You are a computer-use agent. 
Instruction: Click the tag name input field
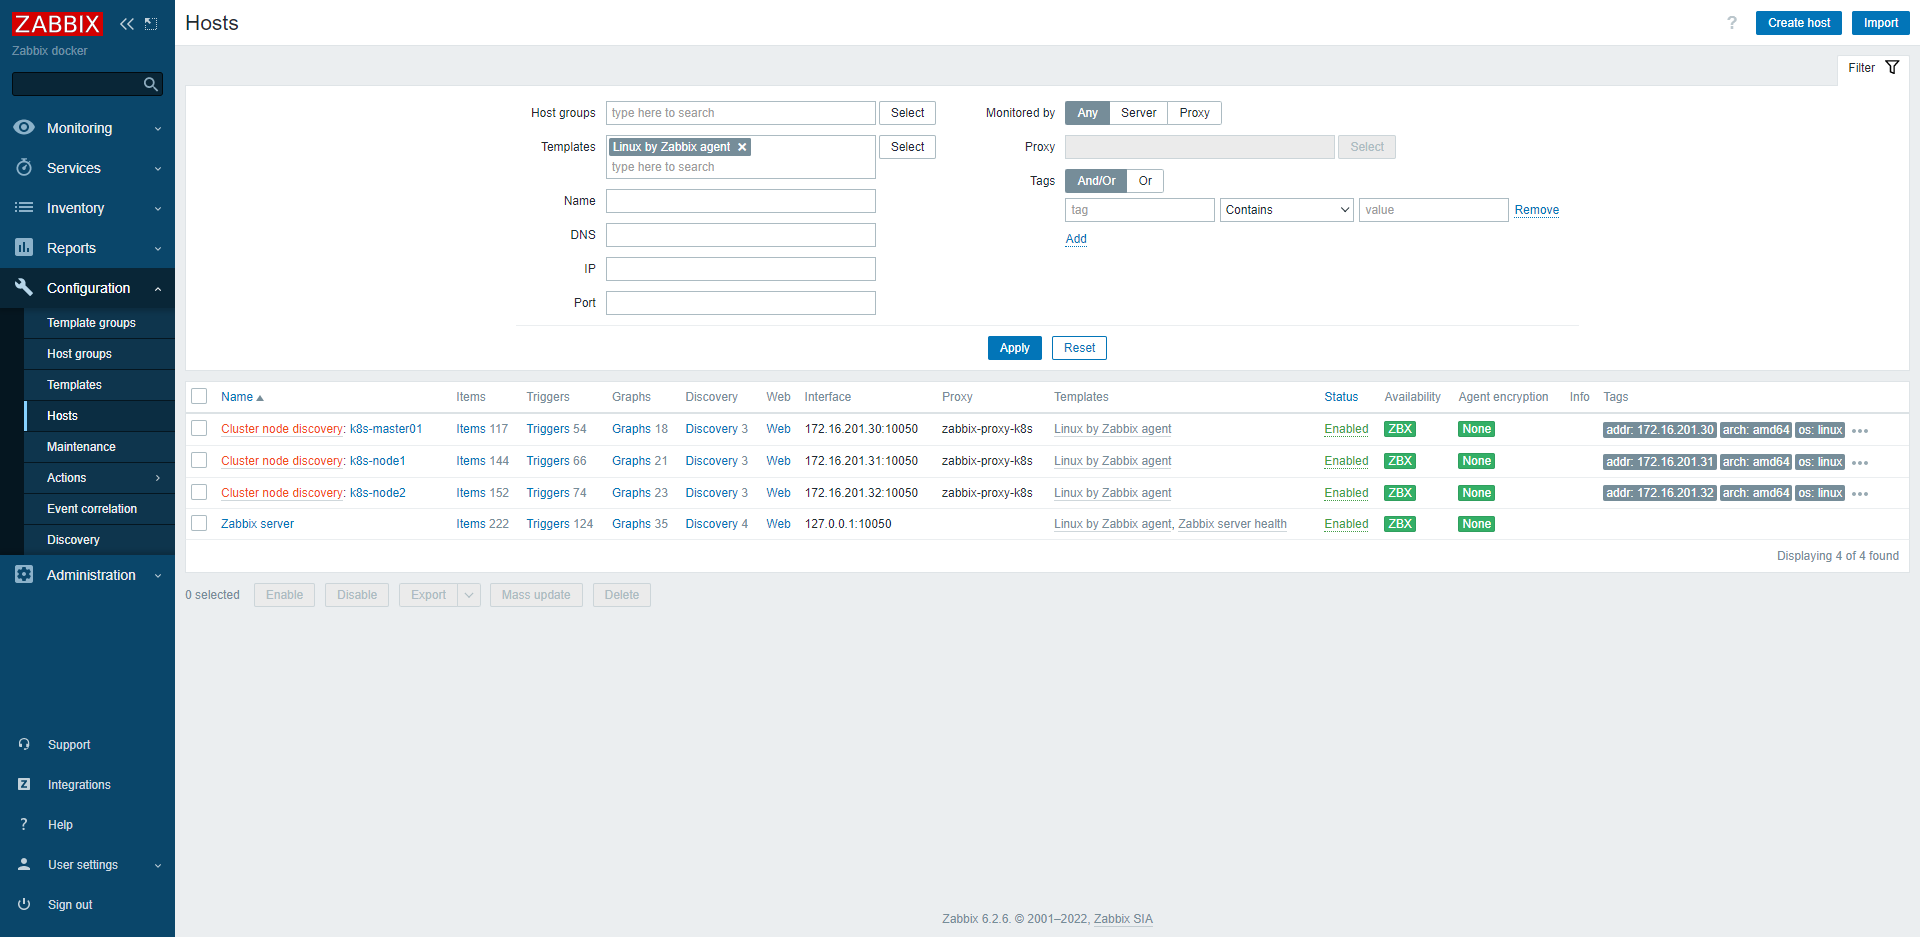[x=1139, y=210]
